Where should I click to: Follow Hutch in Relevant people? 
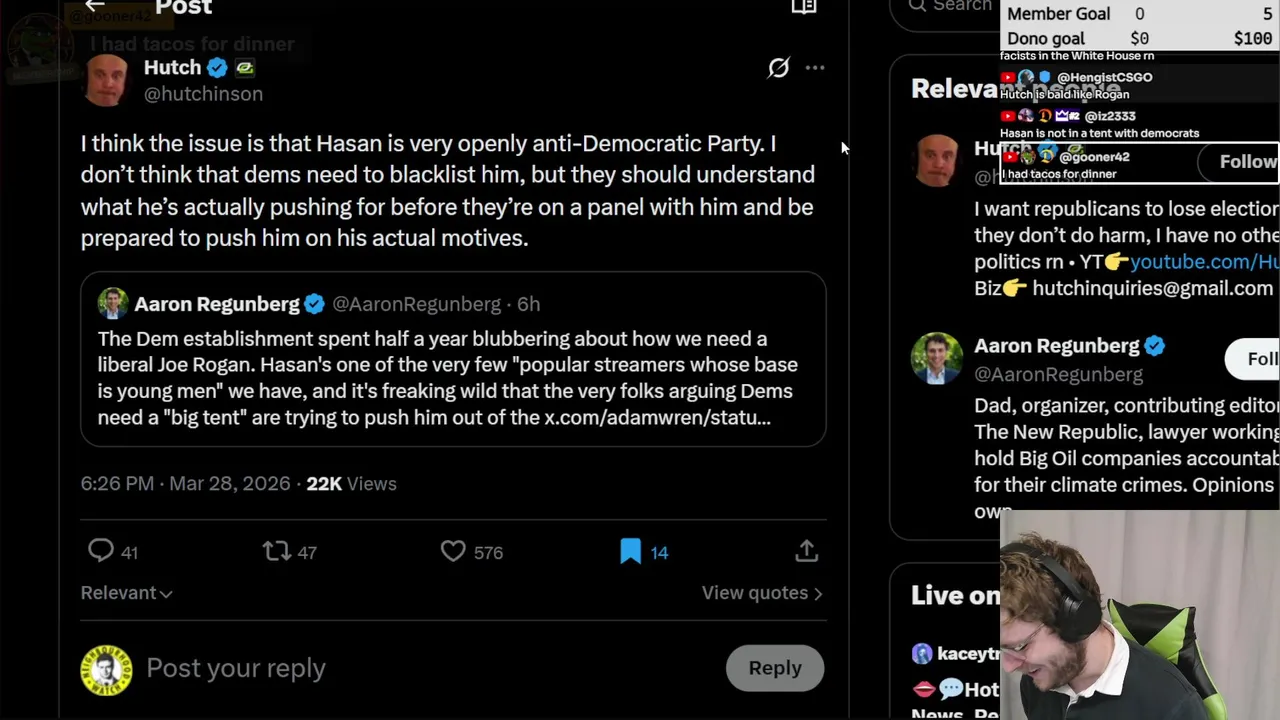tap(1246, 162)
